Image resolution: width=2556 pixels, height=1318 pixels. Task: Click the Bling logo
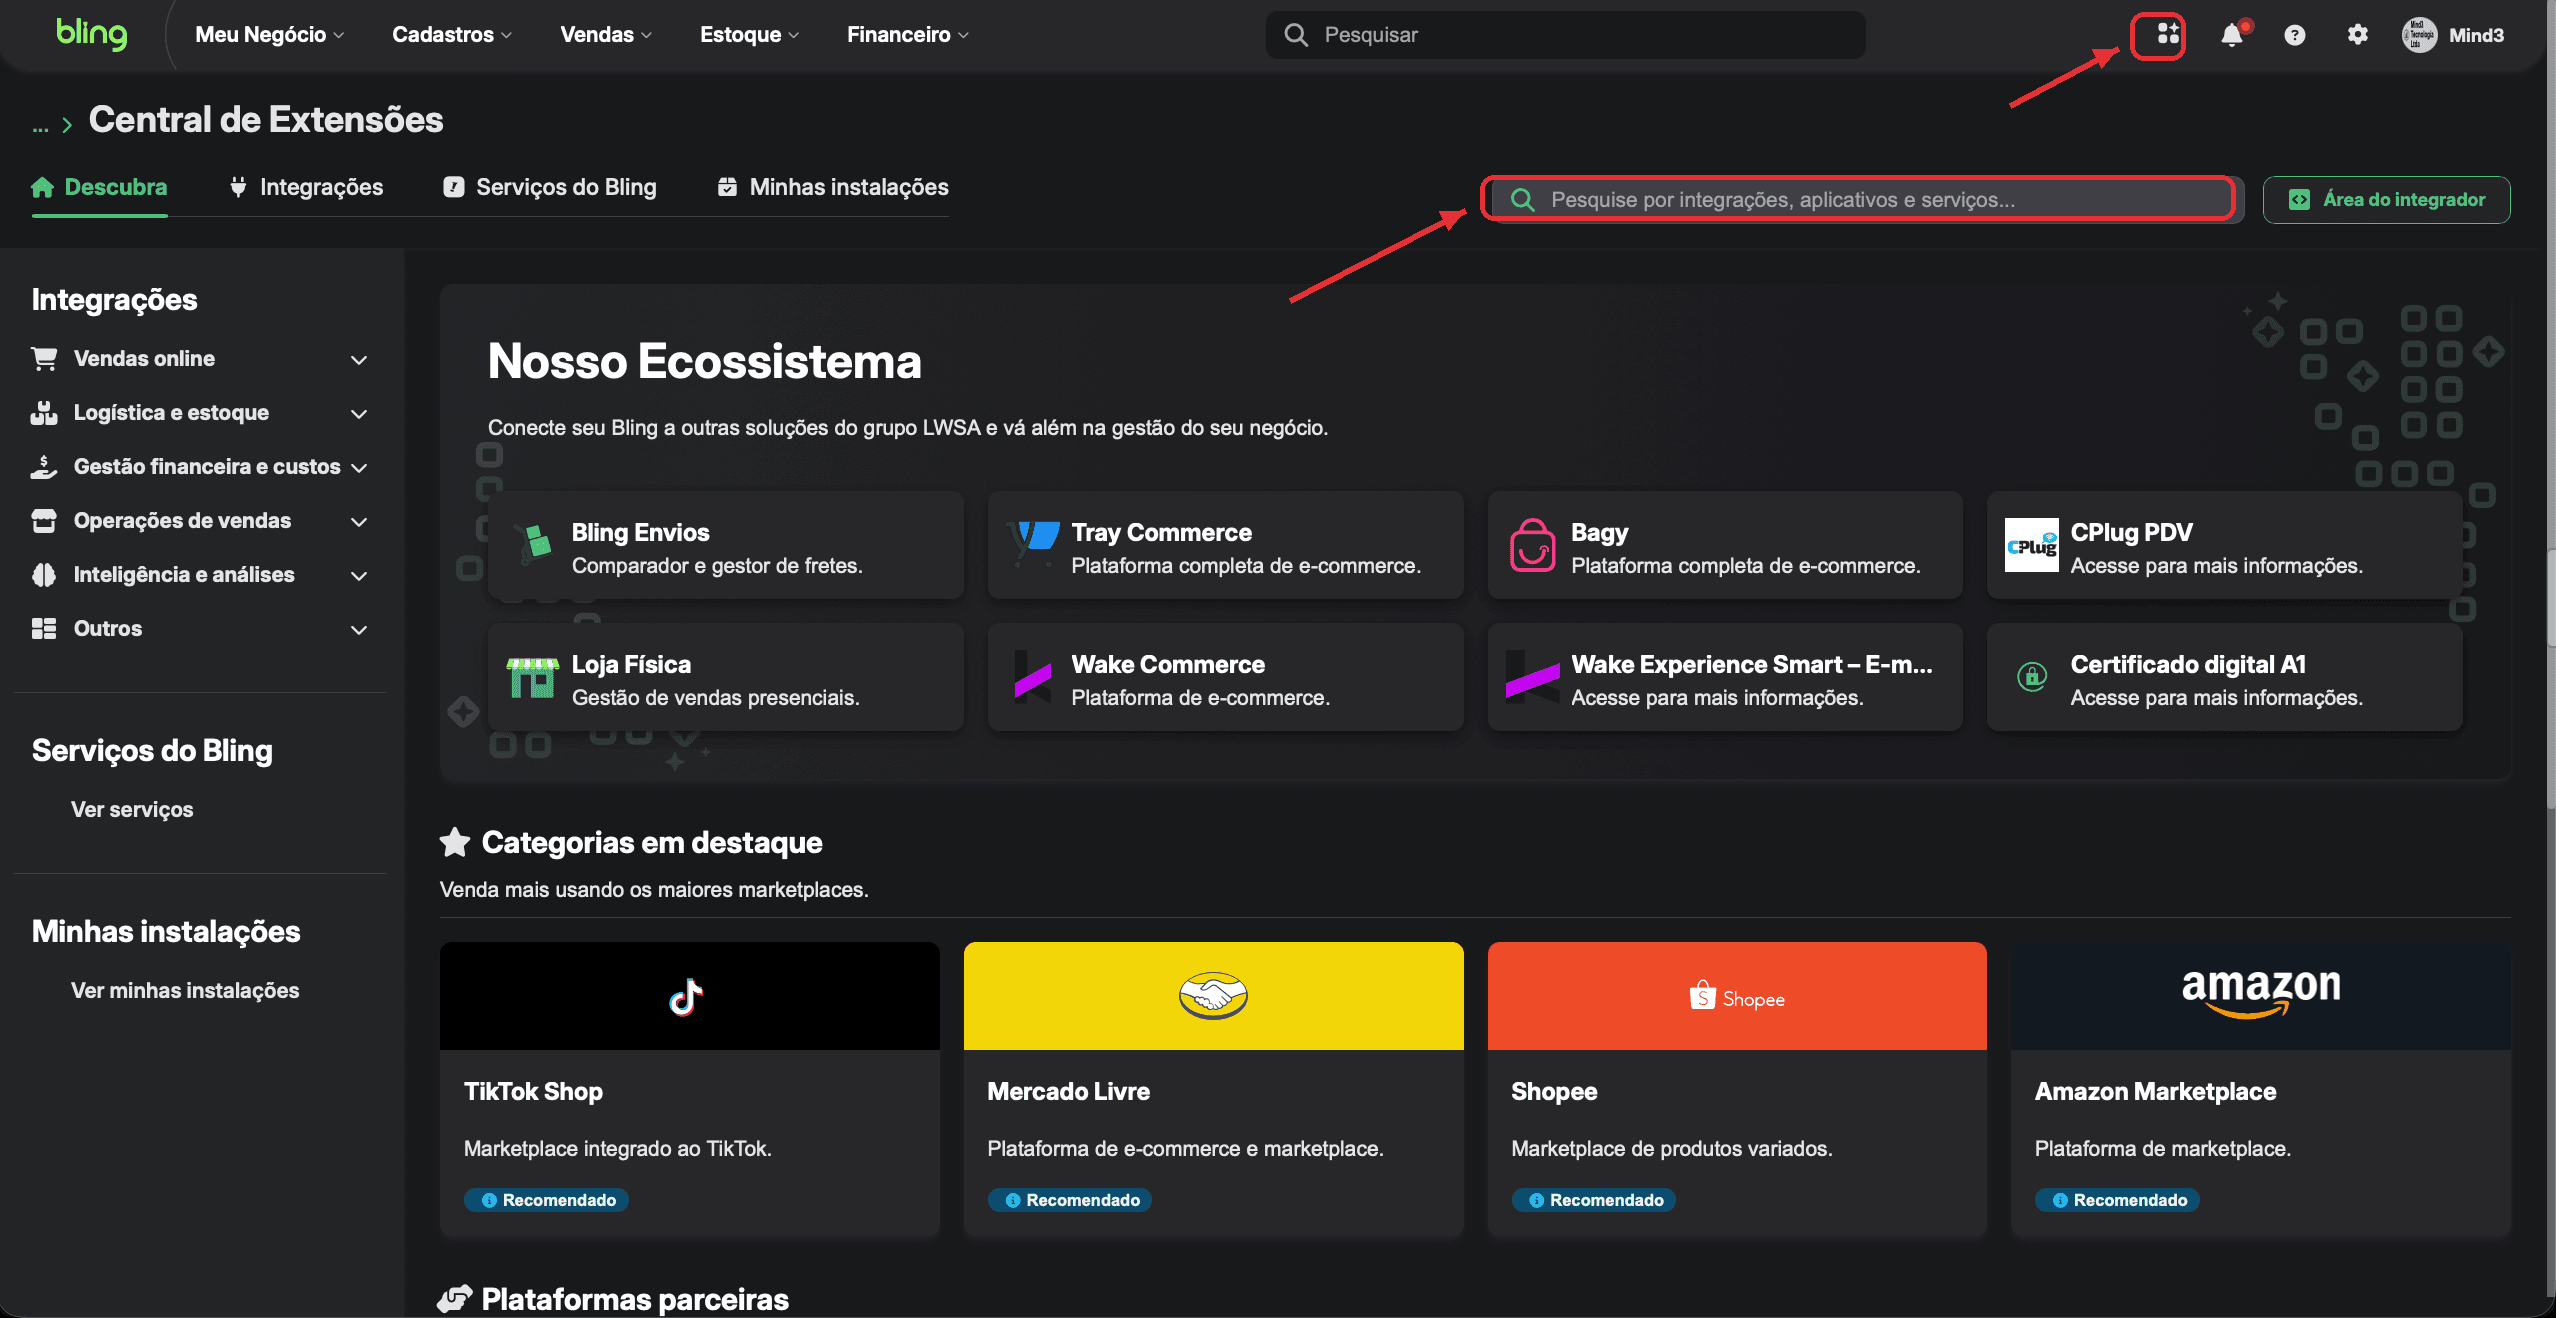pos(91,33)
